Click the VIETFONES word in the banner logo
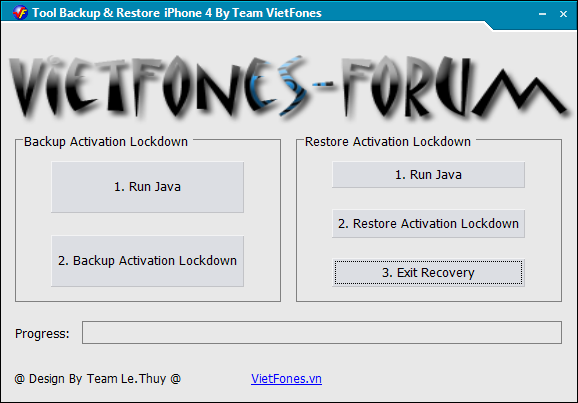 159,87
